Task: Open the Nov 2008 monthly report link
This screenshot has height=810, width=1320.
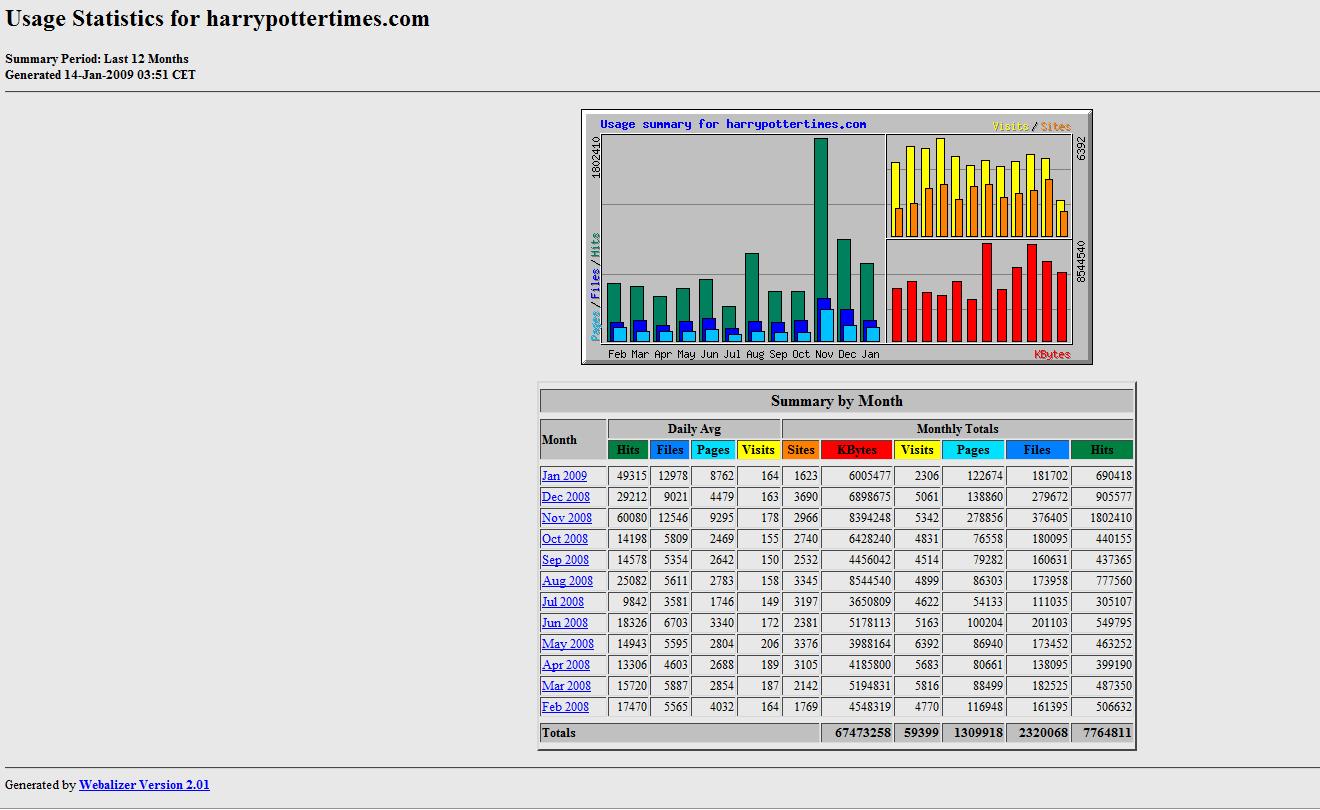Action: click(567, 518)
